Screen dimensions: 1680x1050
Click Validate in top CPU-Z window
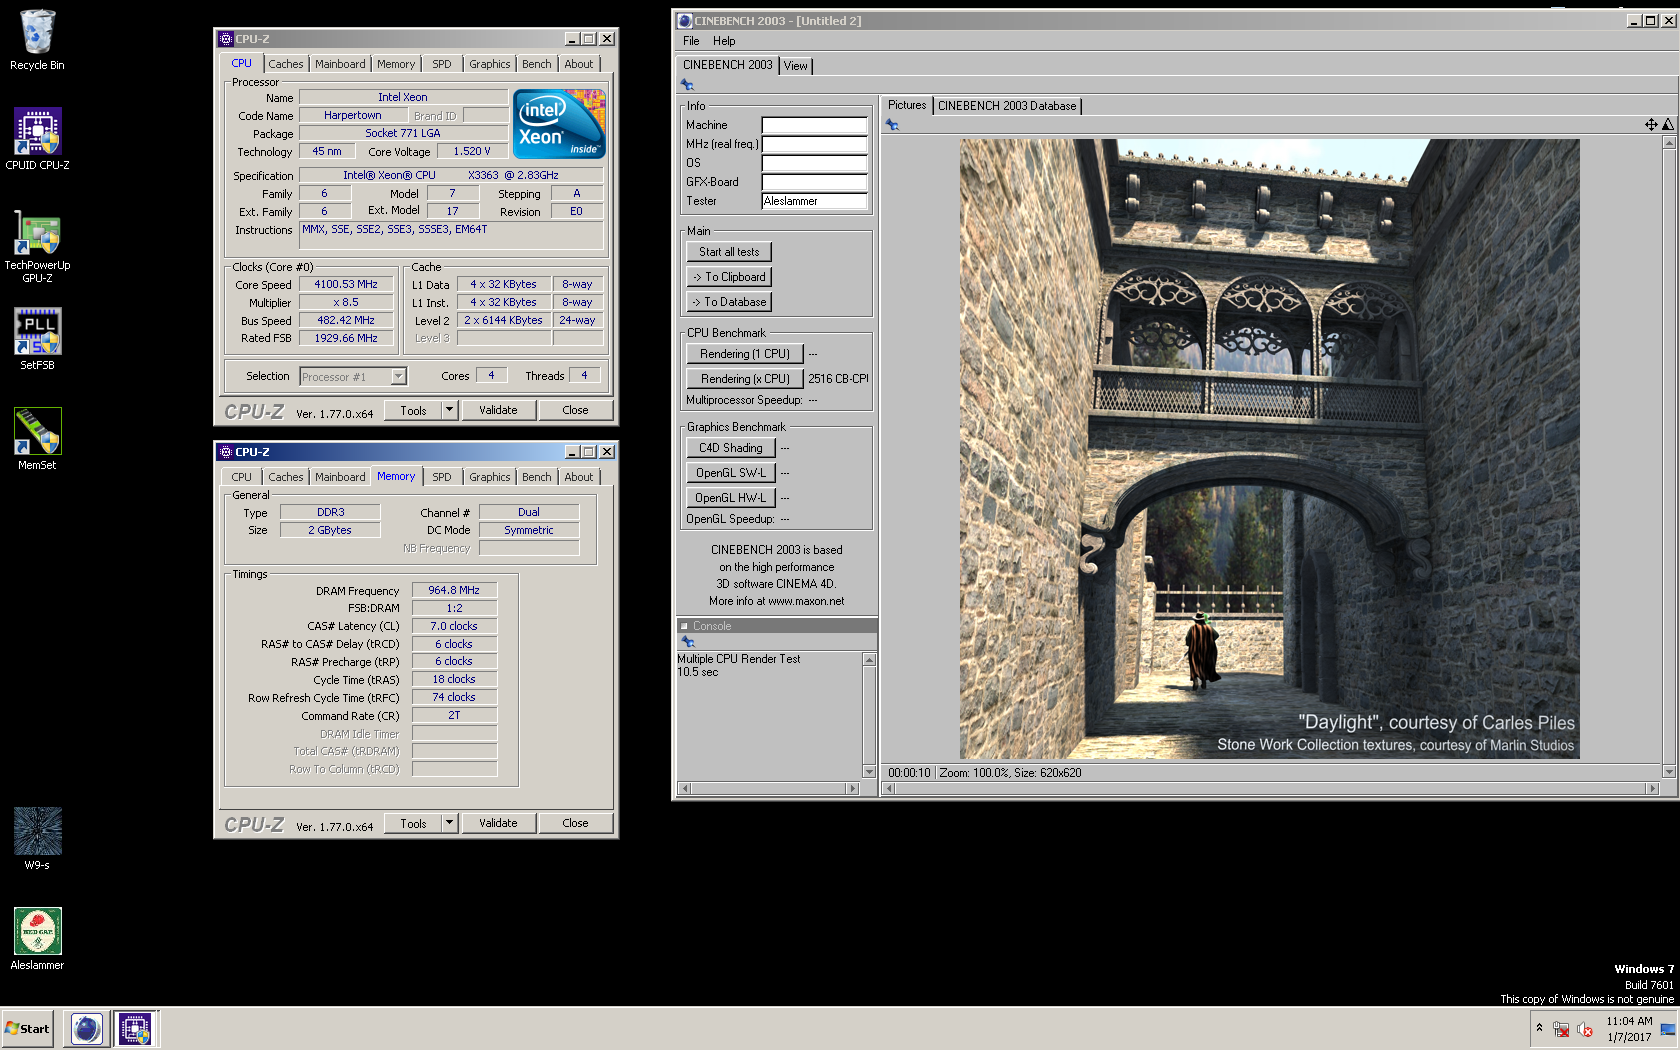(x=498, y=410)
